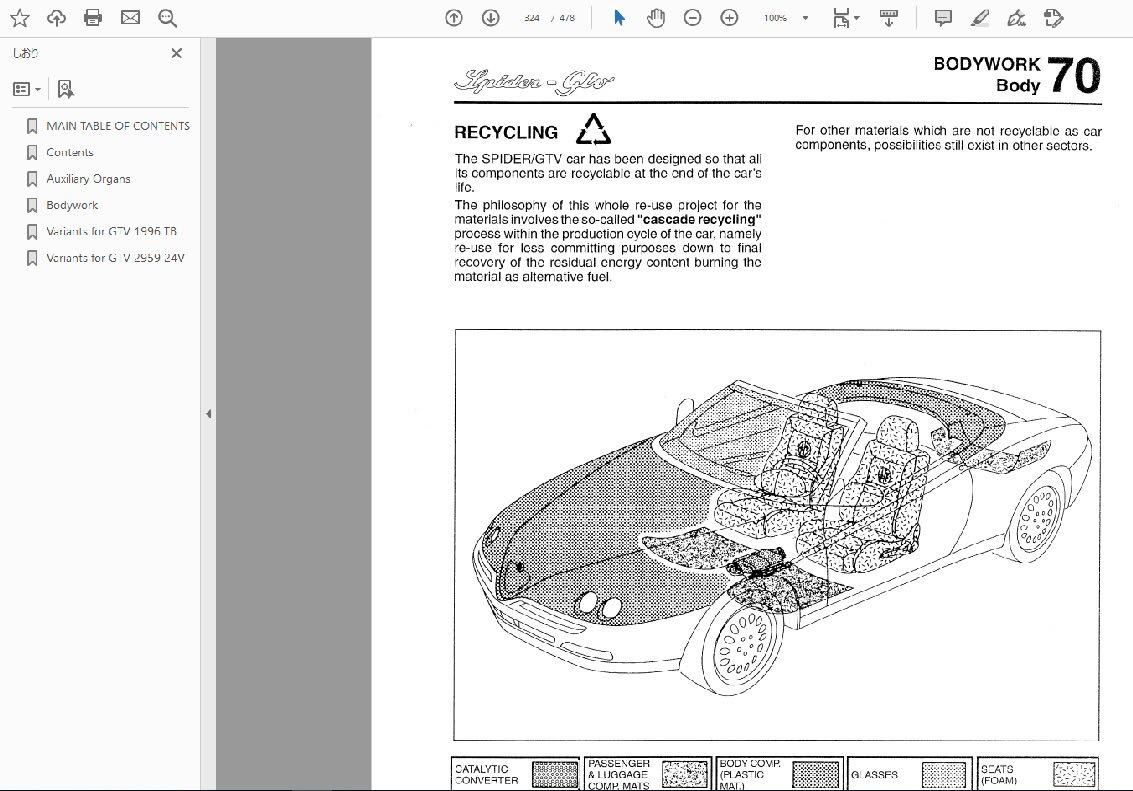Open the Variants for GTV 2959 24V bookmark
This screenshot has width=1133, height=791.
pos(116,258)
